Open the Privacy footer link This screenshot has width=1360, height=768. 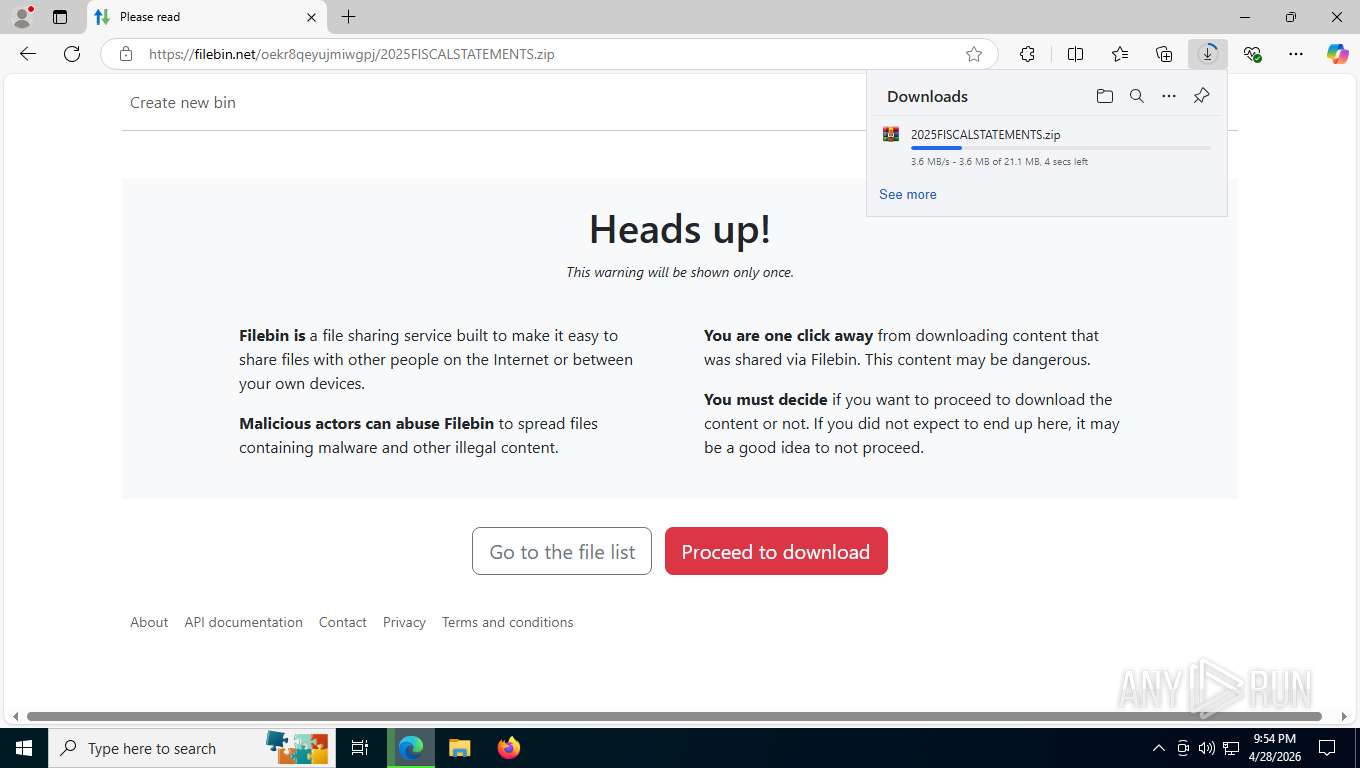pyautogui.click(x=404, y=622)
